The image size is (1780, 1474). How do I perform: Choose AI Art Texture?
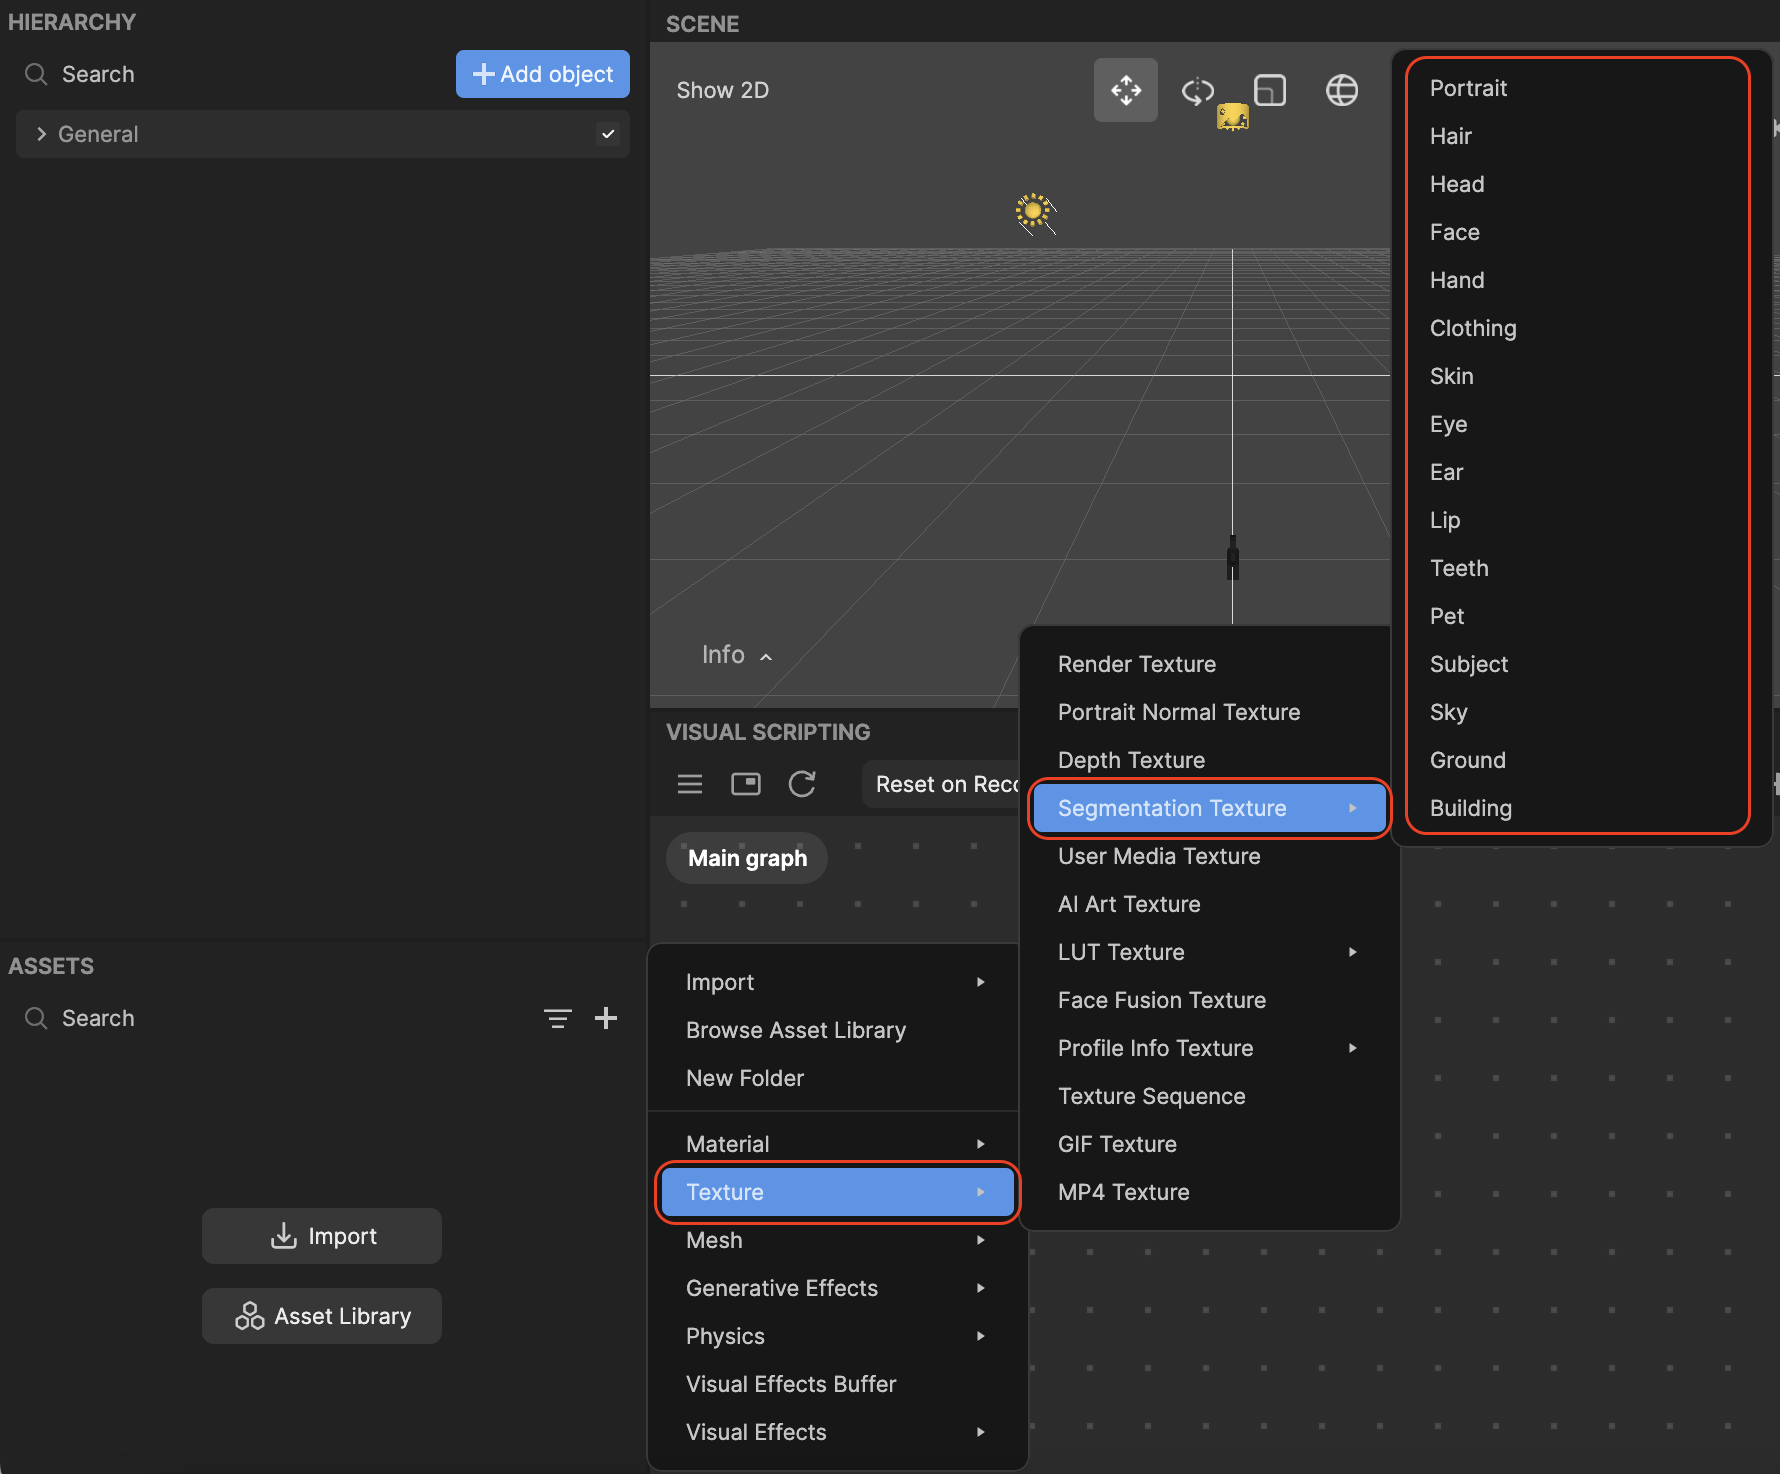[1209, 904]
